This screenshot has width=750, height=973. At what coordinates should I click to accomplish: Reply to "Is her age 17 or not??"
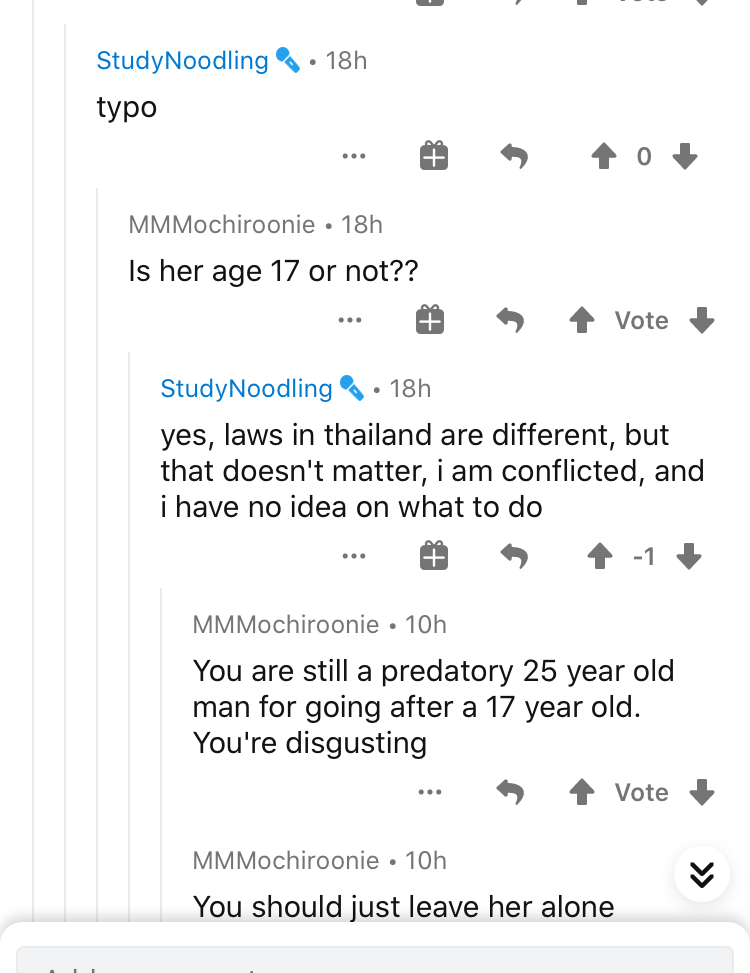click(x=510, y=320)
